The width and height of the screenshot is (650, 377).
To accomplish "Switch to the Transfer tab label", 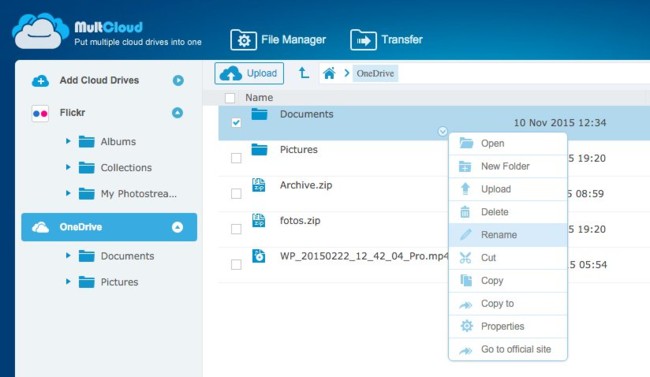I will coord(402,40).
